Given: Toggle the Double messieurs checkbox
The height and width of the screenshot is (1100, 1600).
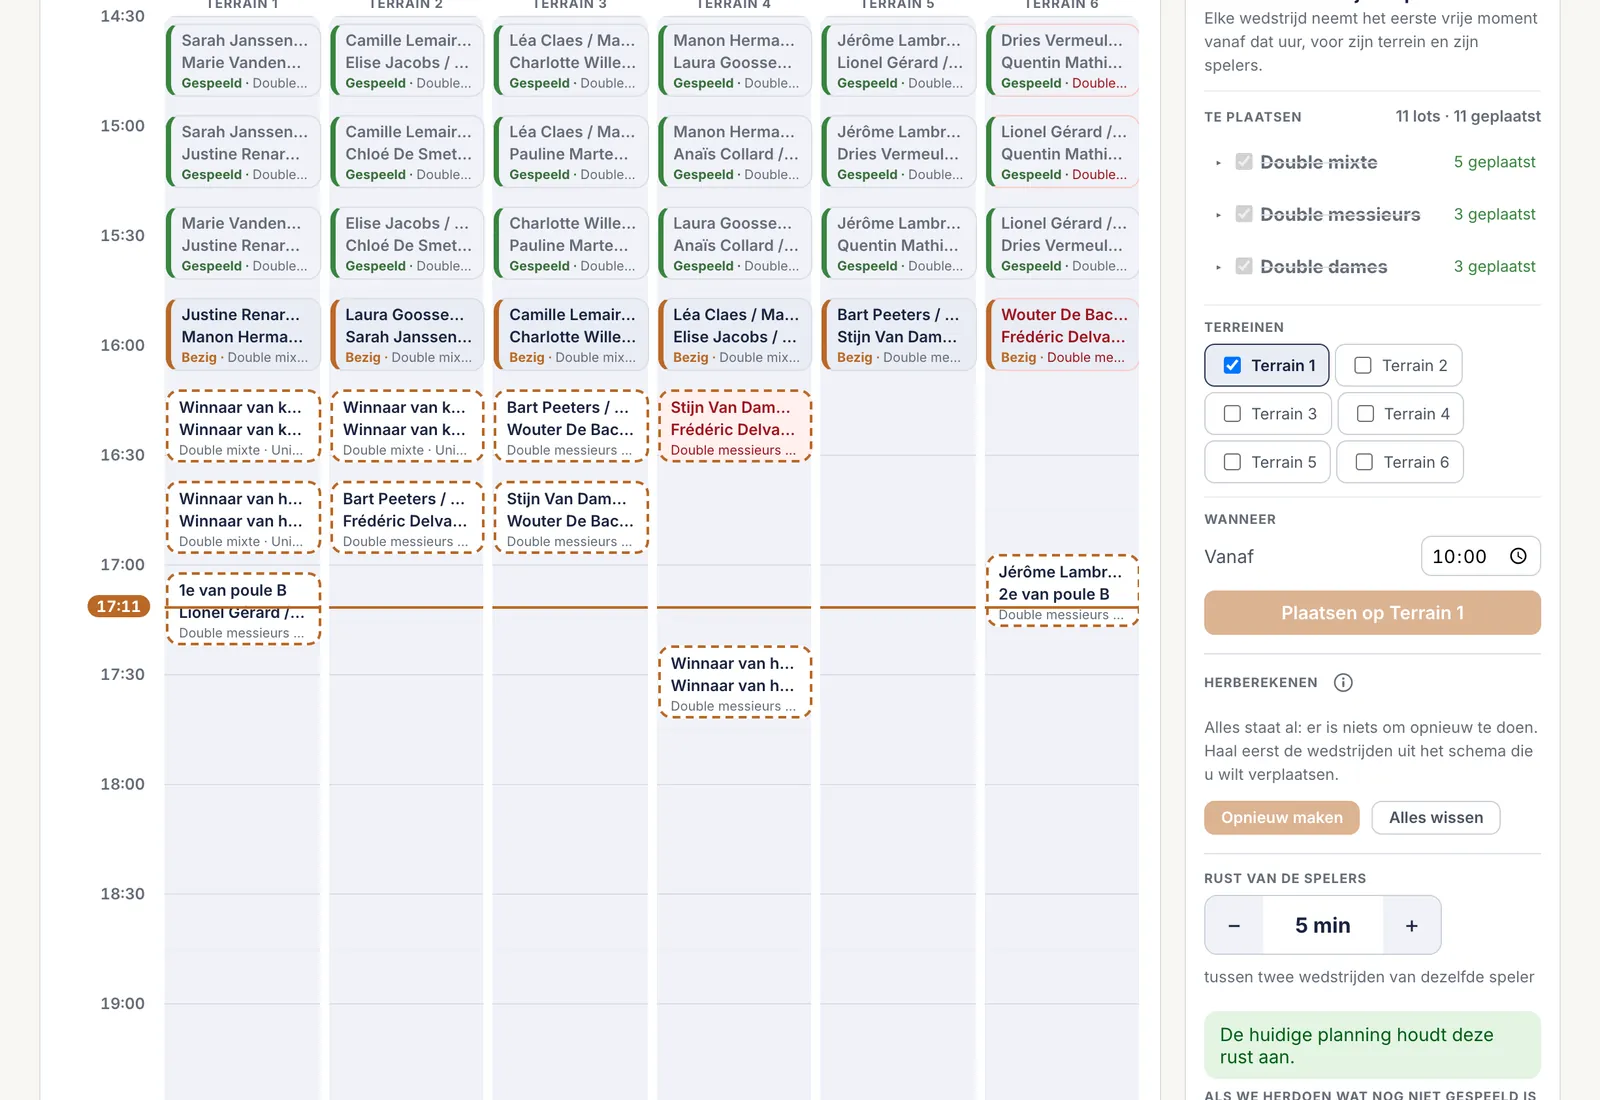Looking at the screenshot, I should click(1244, 214).
